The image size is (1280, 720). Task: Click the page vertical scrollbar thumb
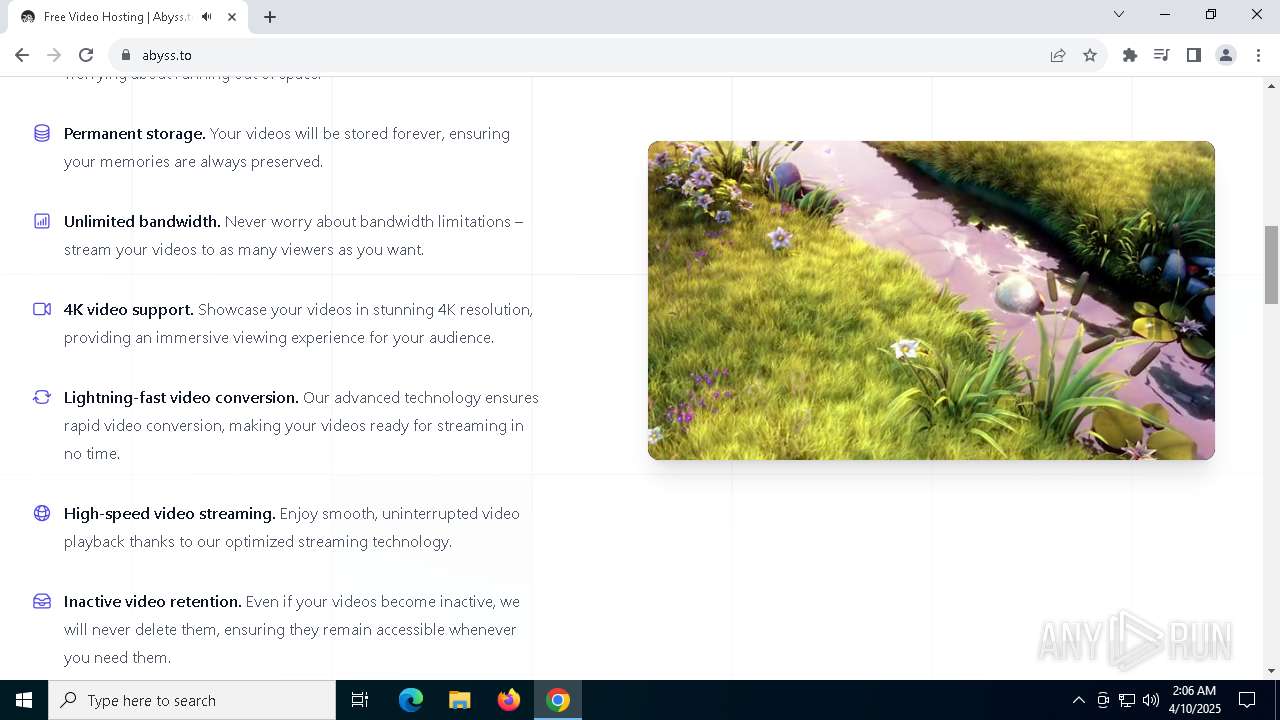1271,265
